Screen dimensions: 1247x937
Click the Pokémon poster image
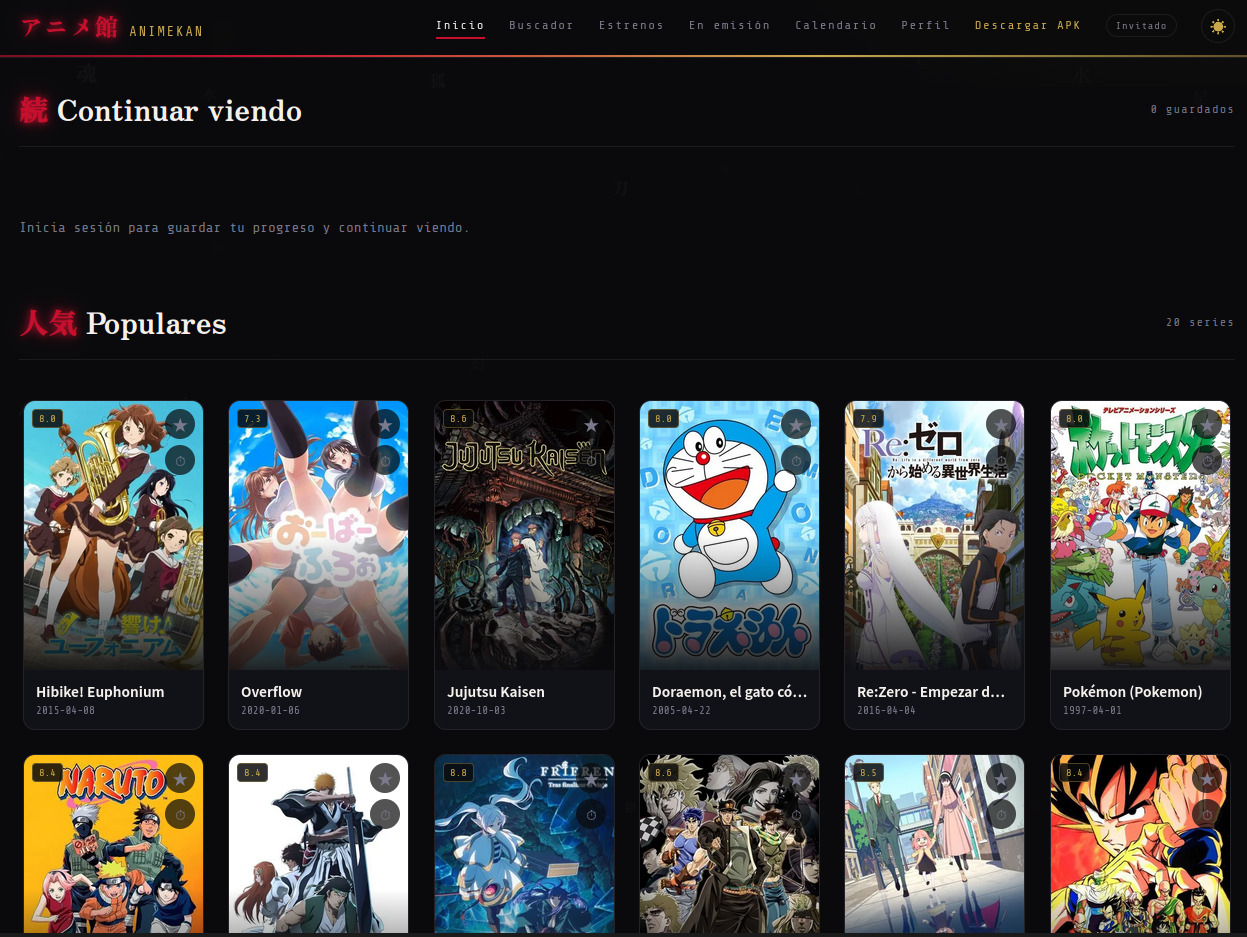[1140, 535]
